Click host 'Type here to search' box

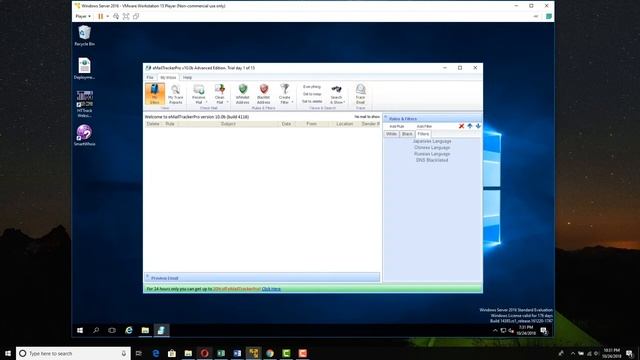point(73,353)
